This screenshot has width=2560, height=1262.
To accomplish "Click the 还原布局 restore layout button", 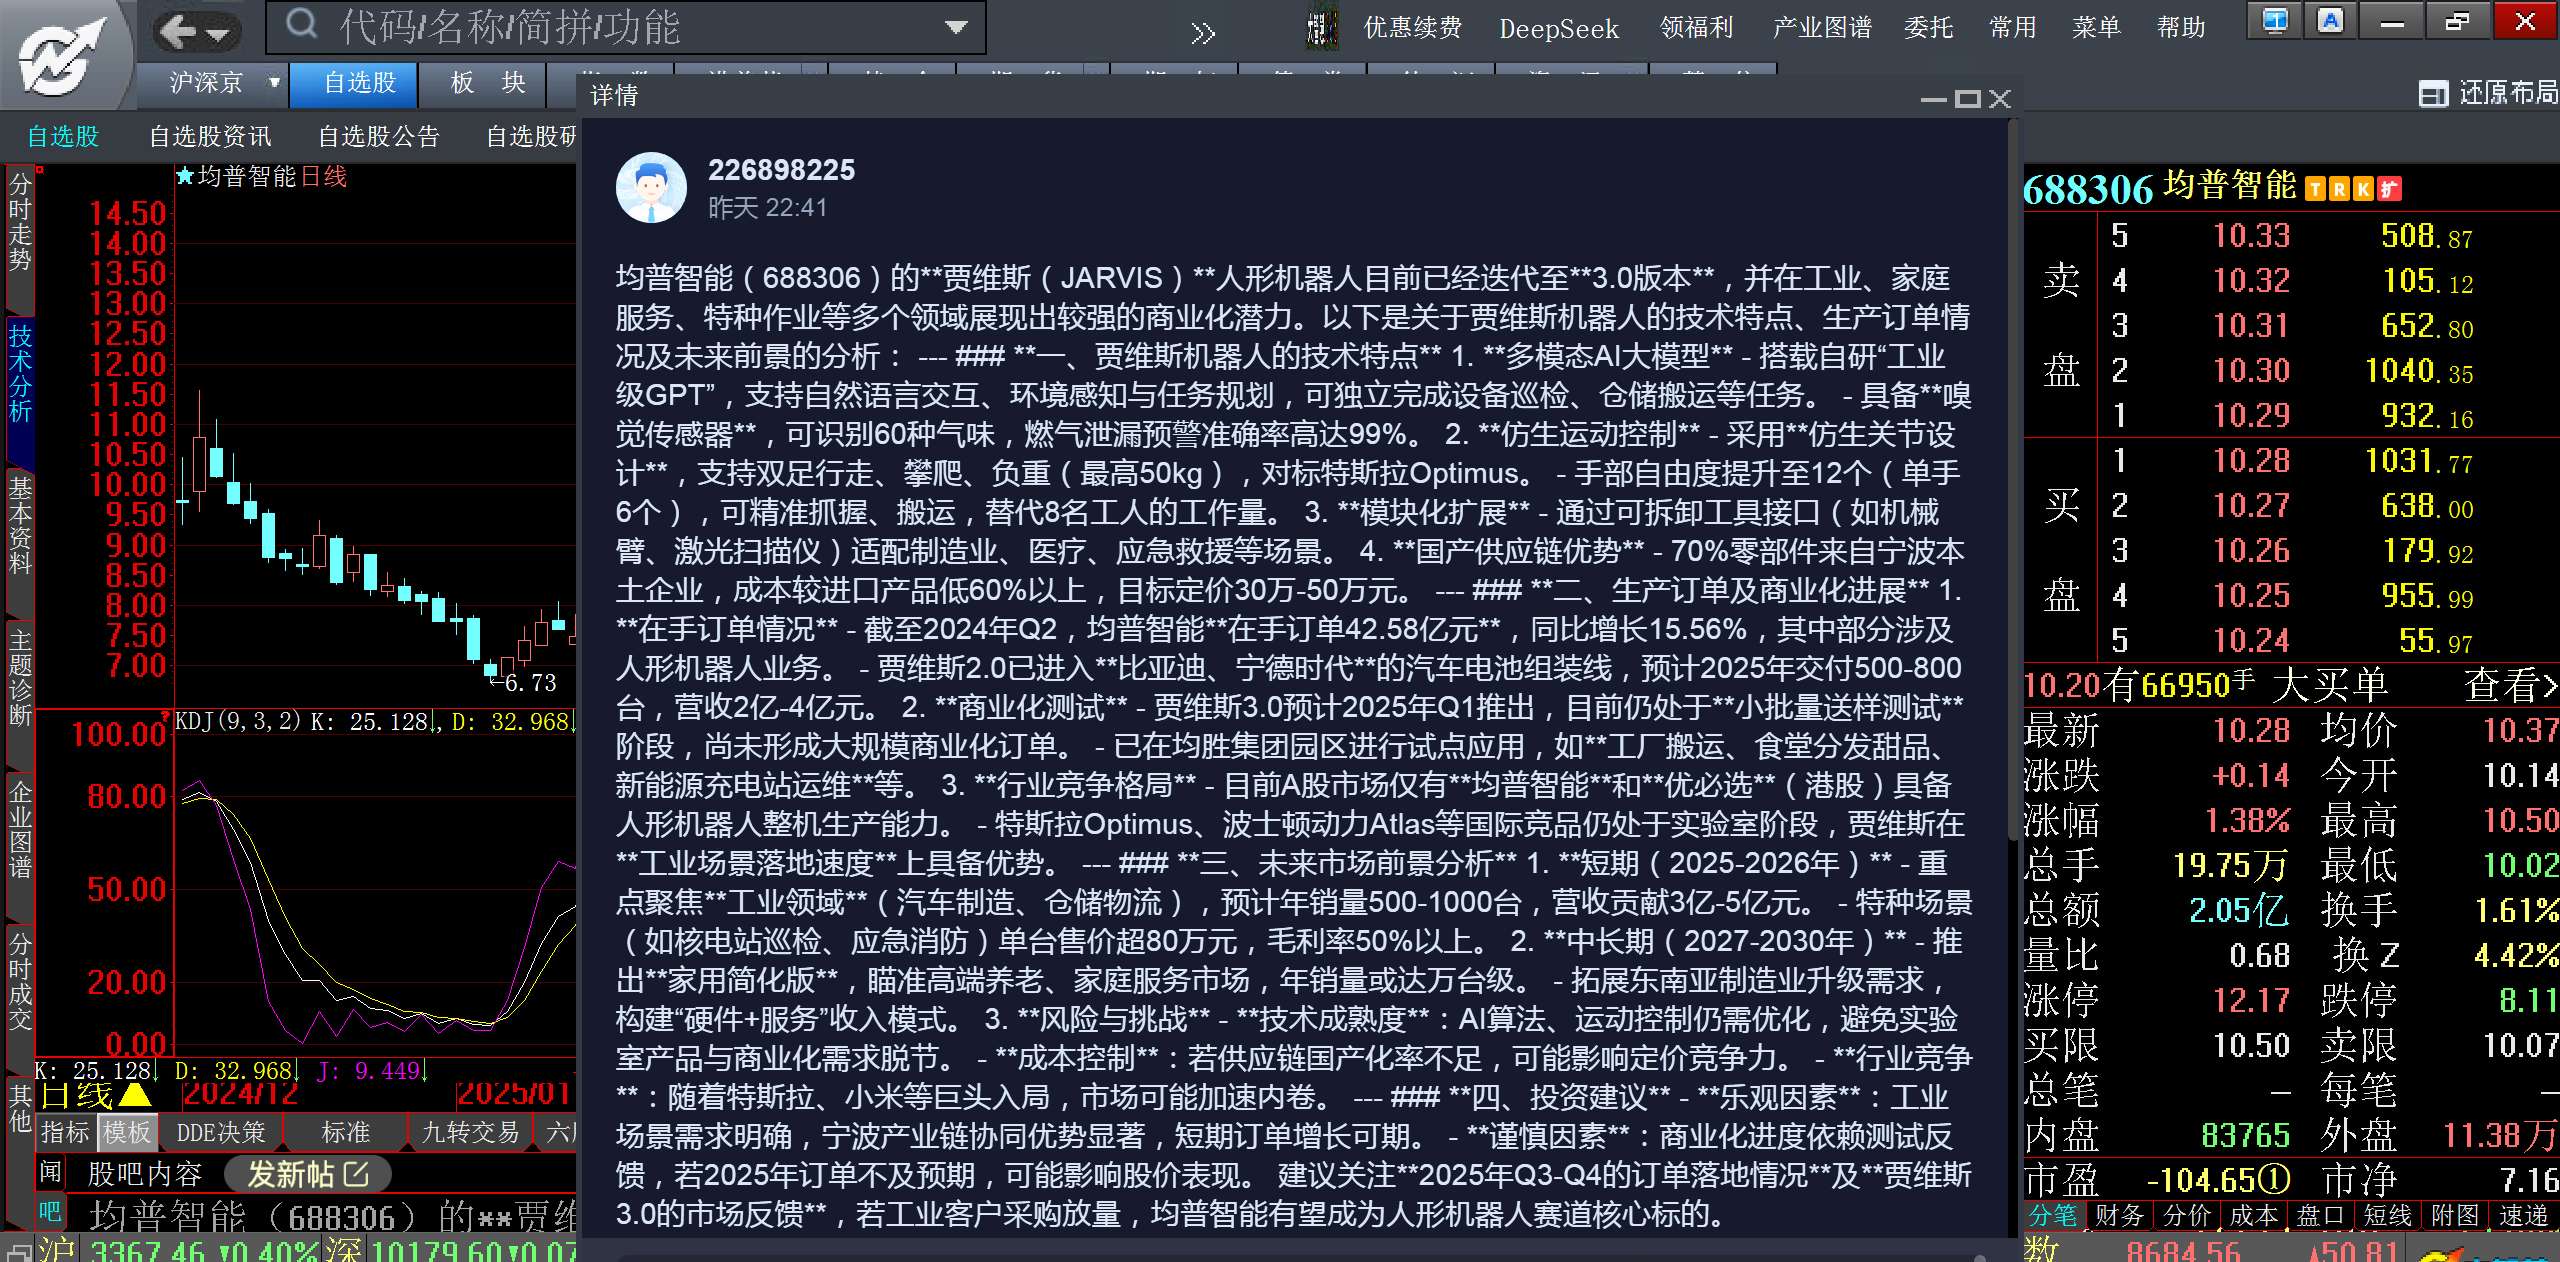I will (2488, 93).
